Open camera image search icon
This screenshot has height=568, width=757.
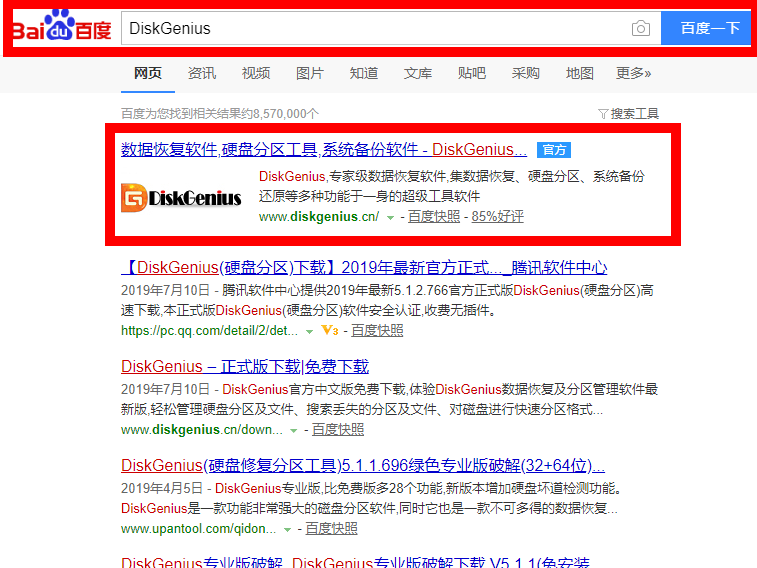click(640, 28)
